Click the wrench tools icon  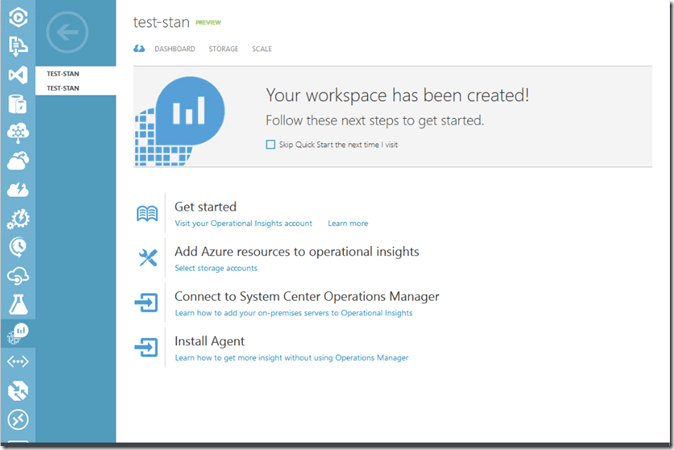coord(147,258)
